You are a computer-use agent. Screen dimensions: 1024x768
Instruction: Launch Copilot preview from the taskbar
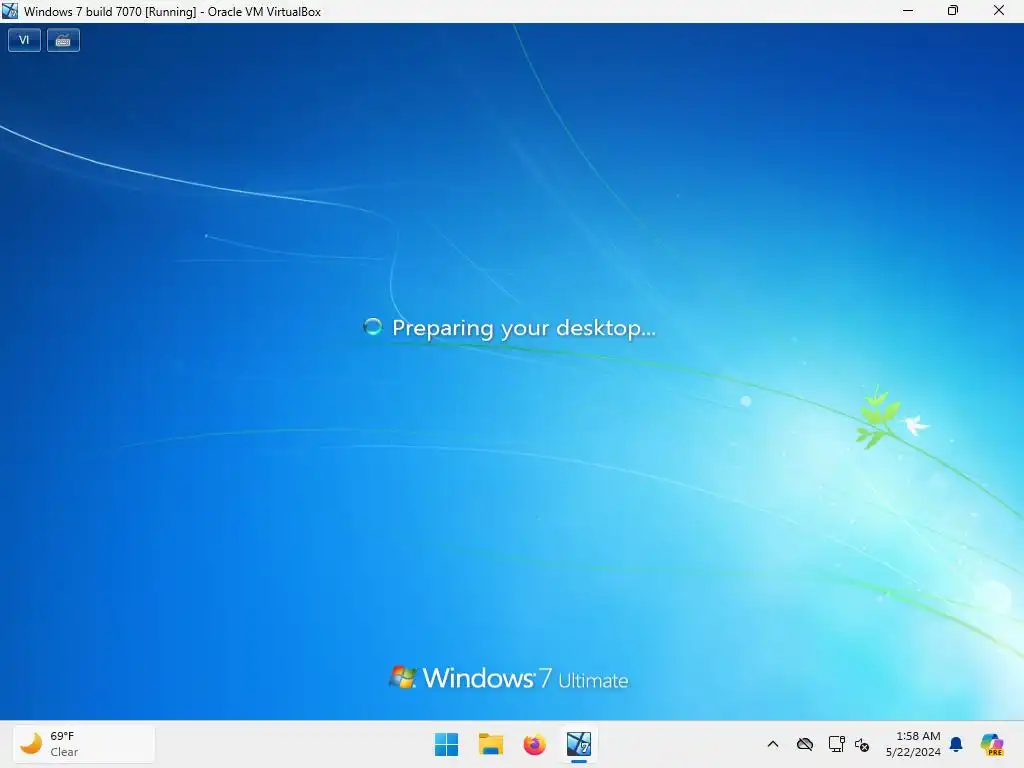tap(992, 744)
